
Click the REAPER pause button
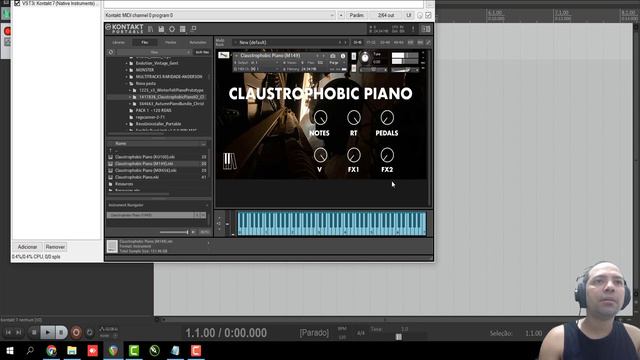(x=61, y=333)
